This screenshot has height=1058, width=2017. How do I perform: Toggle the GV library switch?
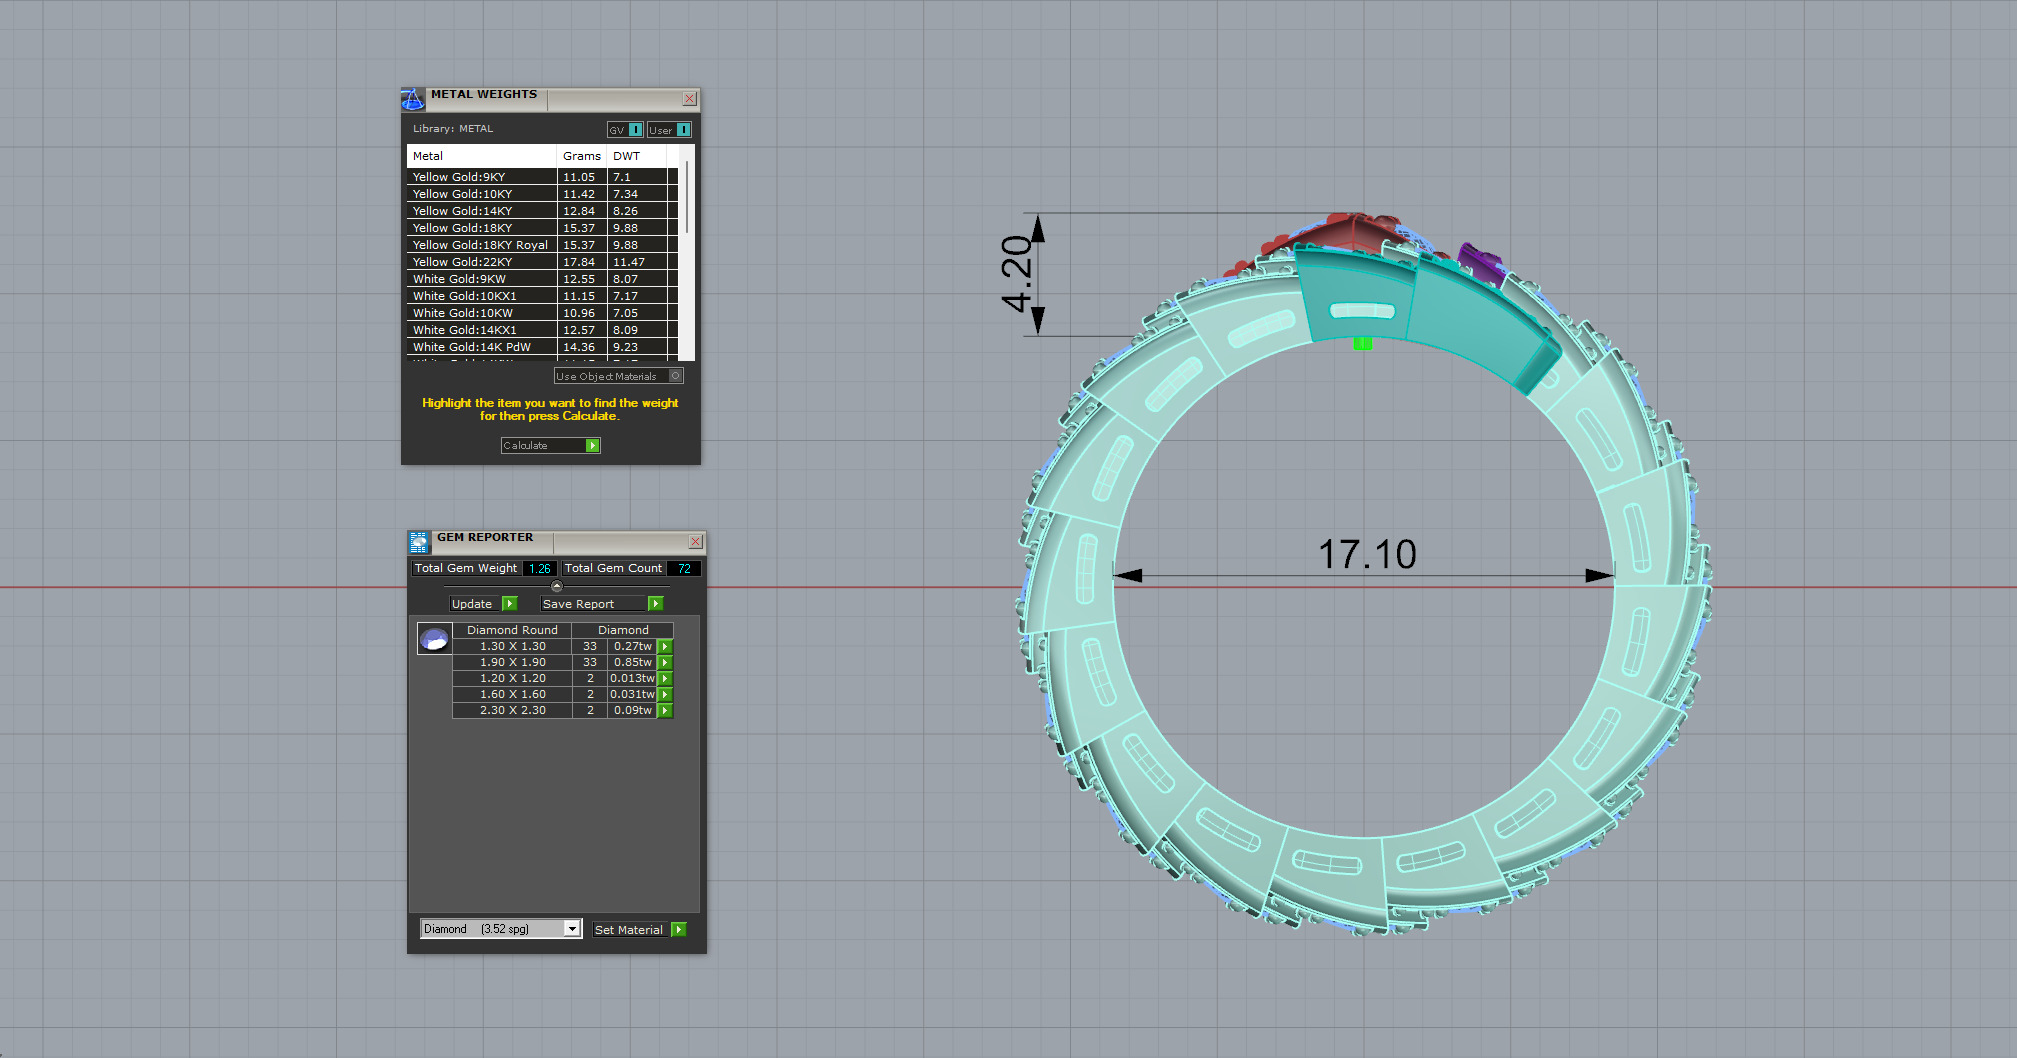tap(625, 130)
